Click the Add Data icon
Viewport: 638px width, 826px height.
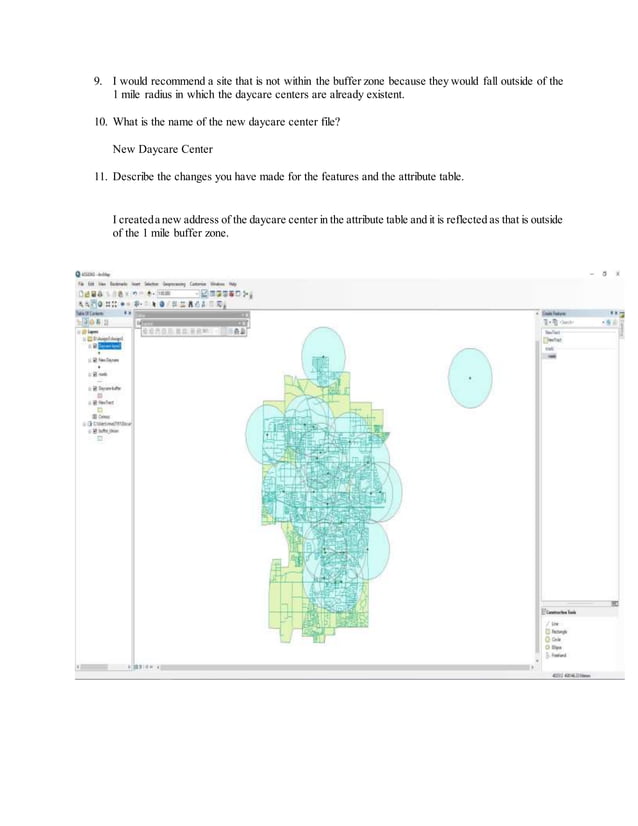[x=150, y=294]
